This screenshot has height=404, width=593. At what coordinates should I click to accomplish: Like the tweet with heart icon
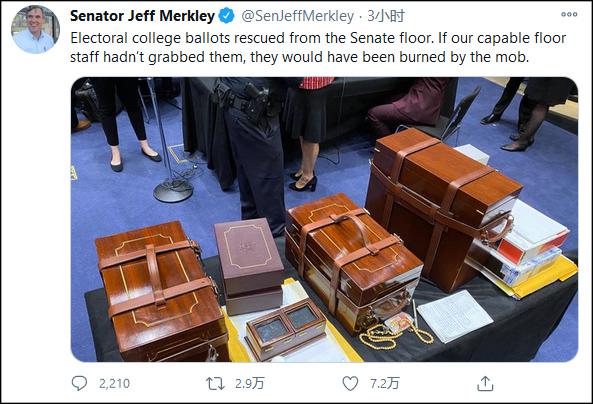click(x=350, y=384)
